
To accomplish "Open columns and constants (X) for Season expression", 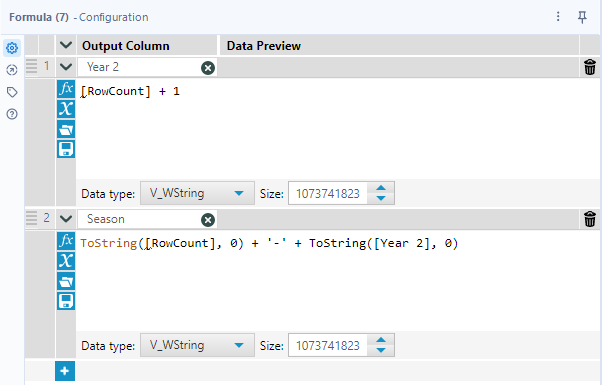I will [x=66, y=261].
